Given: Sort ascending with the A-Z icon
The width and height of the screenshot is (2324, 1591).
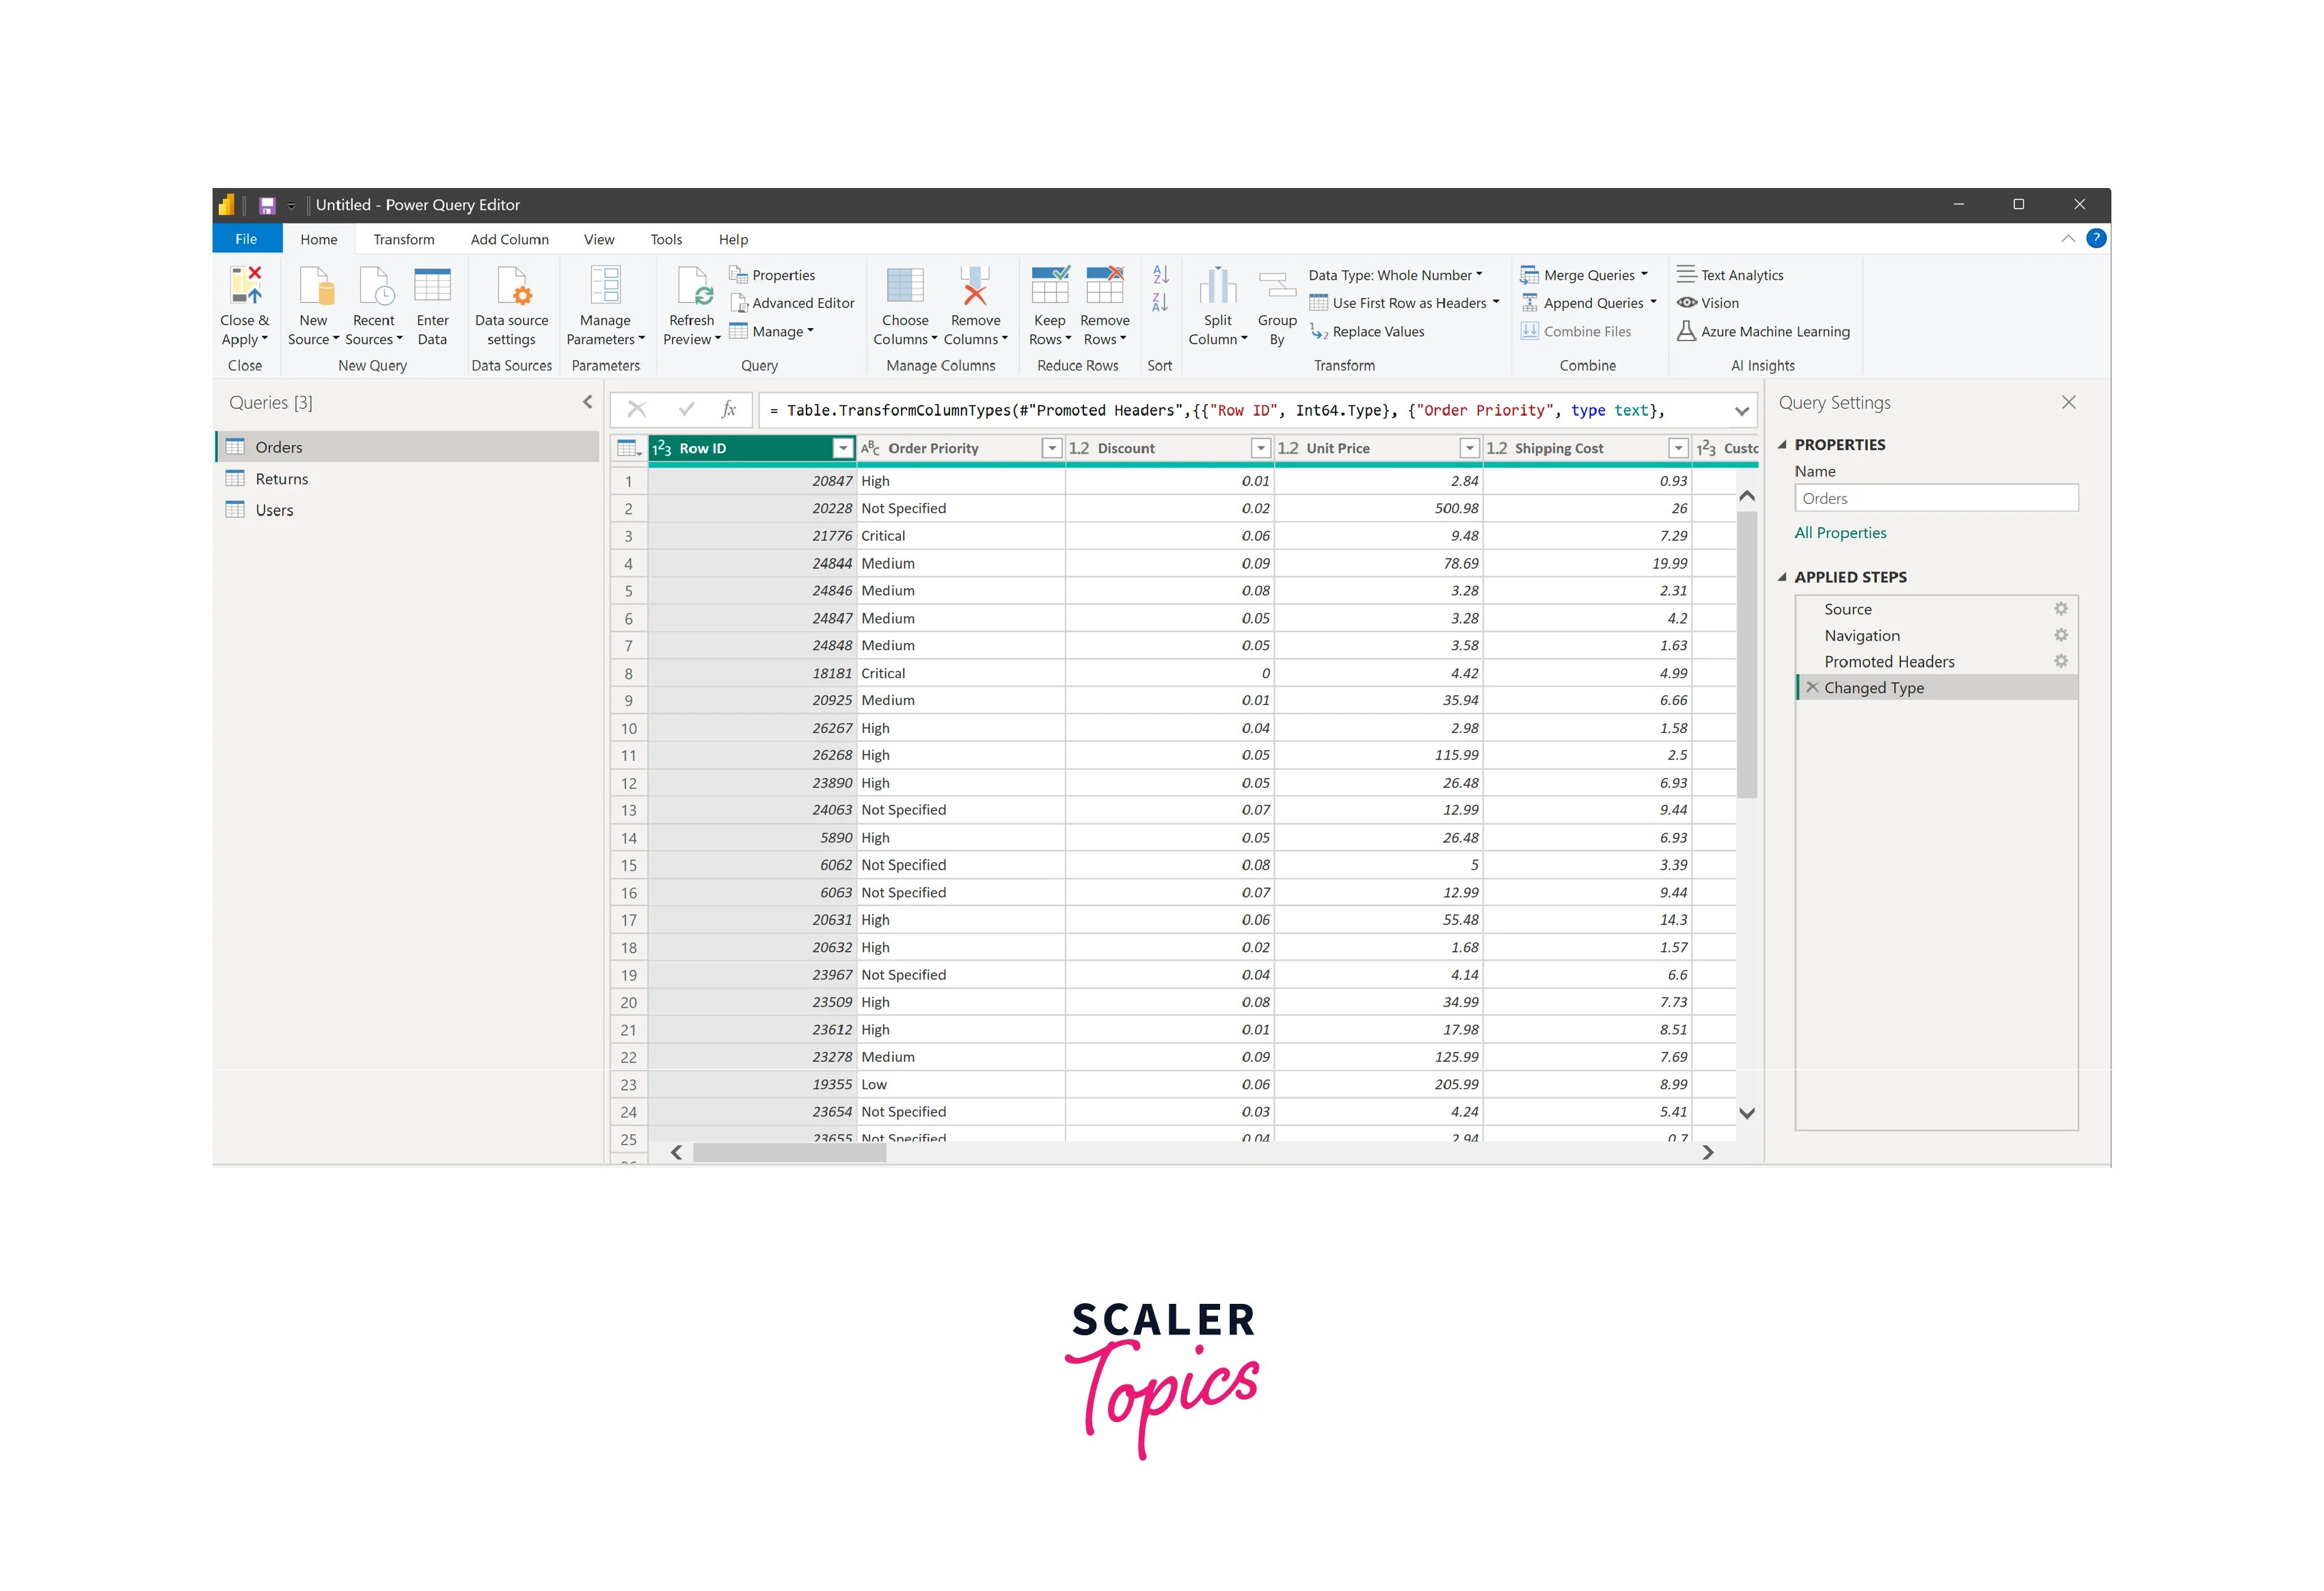Looking at the screenshot, I should (x=1160, y=274).
